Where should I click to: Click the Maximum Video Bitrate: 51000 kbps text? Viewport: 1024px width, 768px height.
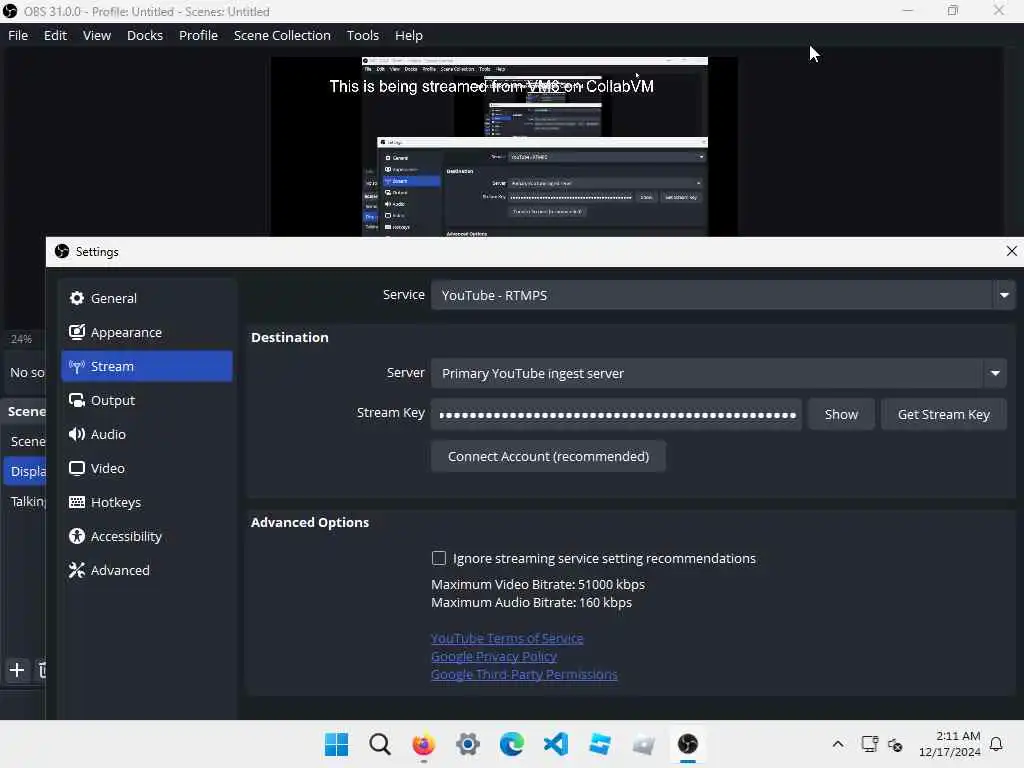pyautogui.click(x=537, y=584)
